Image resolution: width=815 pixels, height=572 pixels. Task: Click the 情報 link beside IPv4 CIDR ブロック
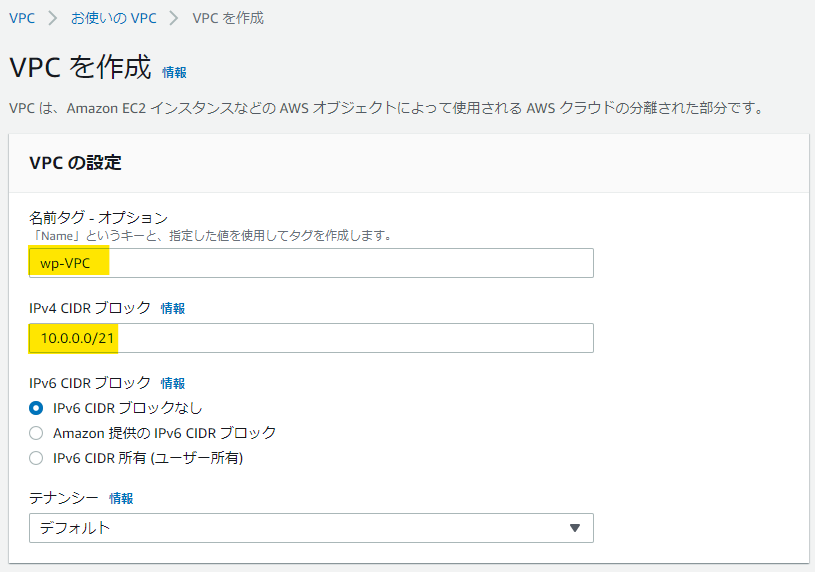[x=173, y=308]
